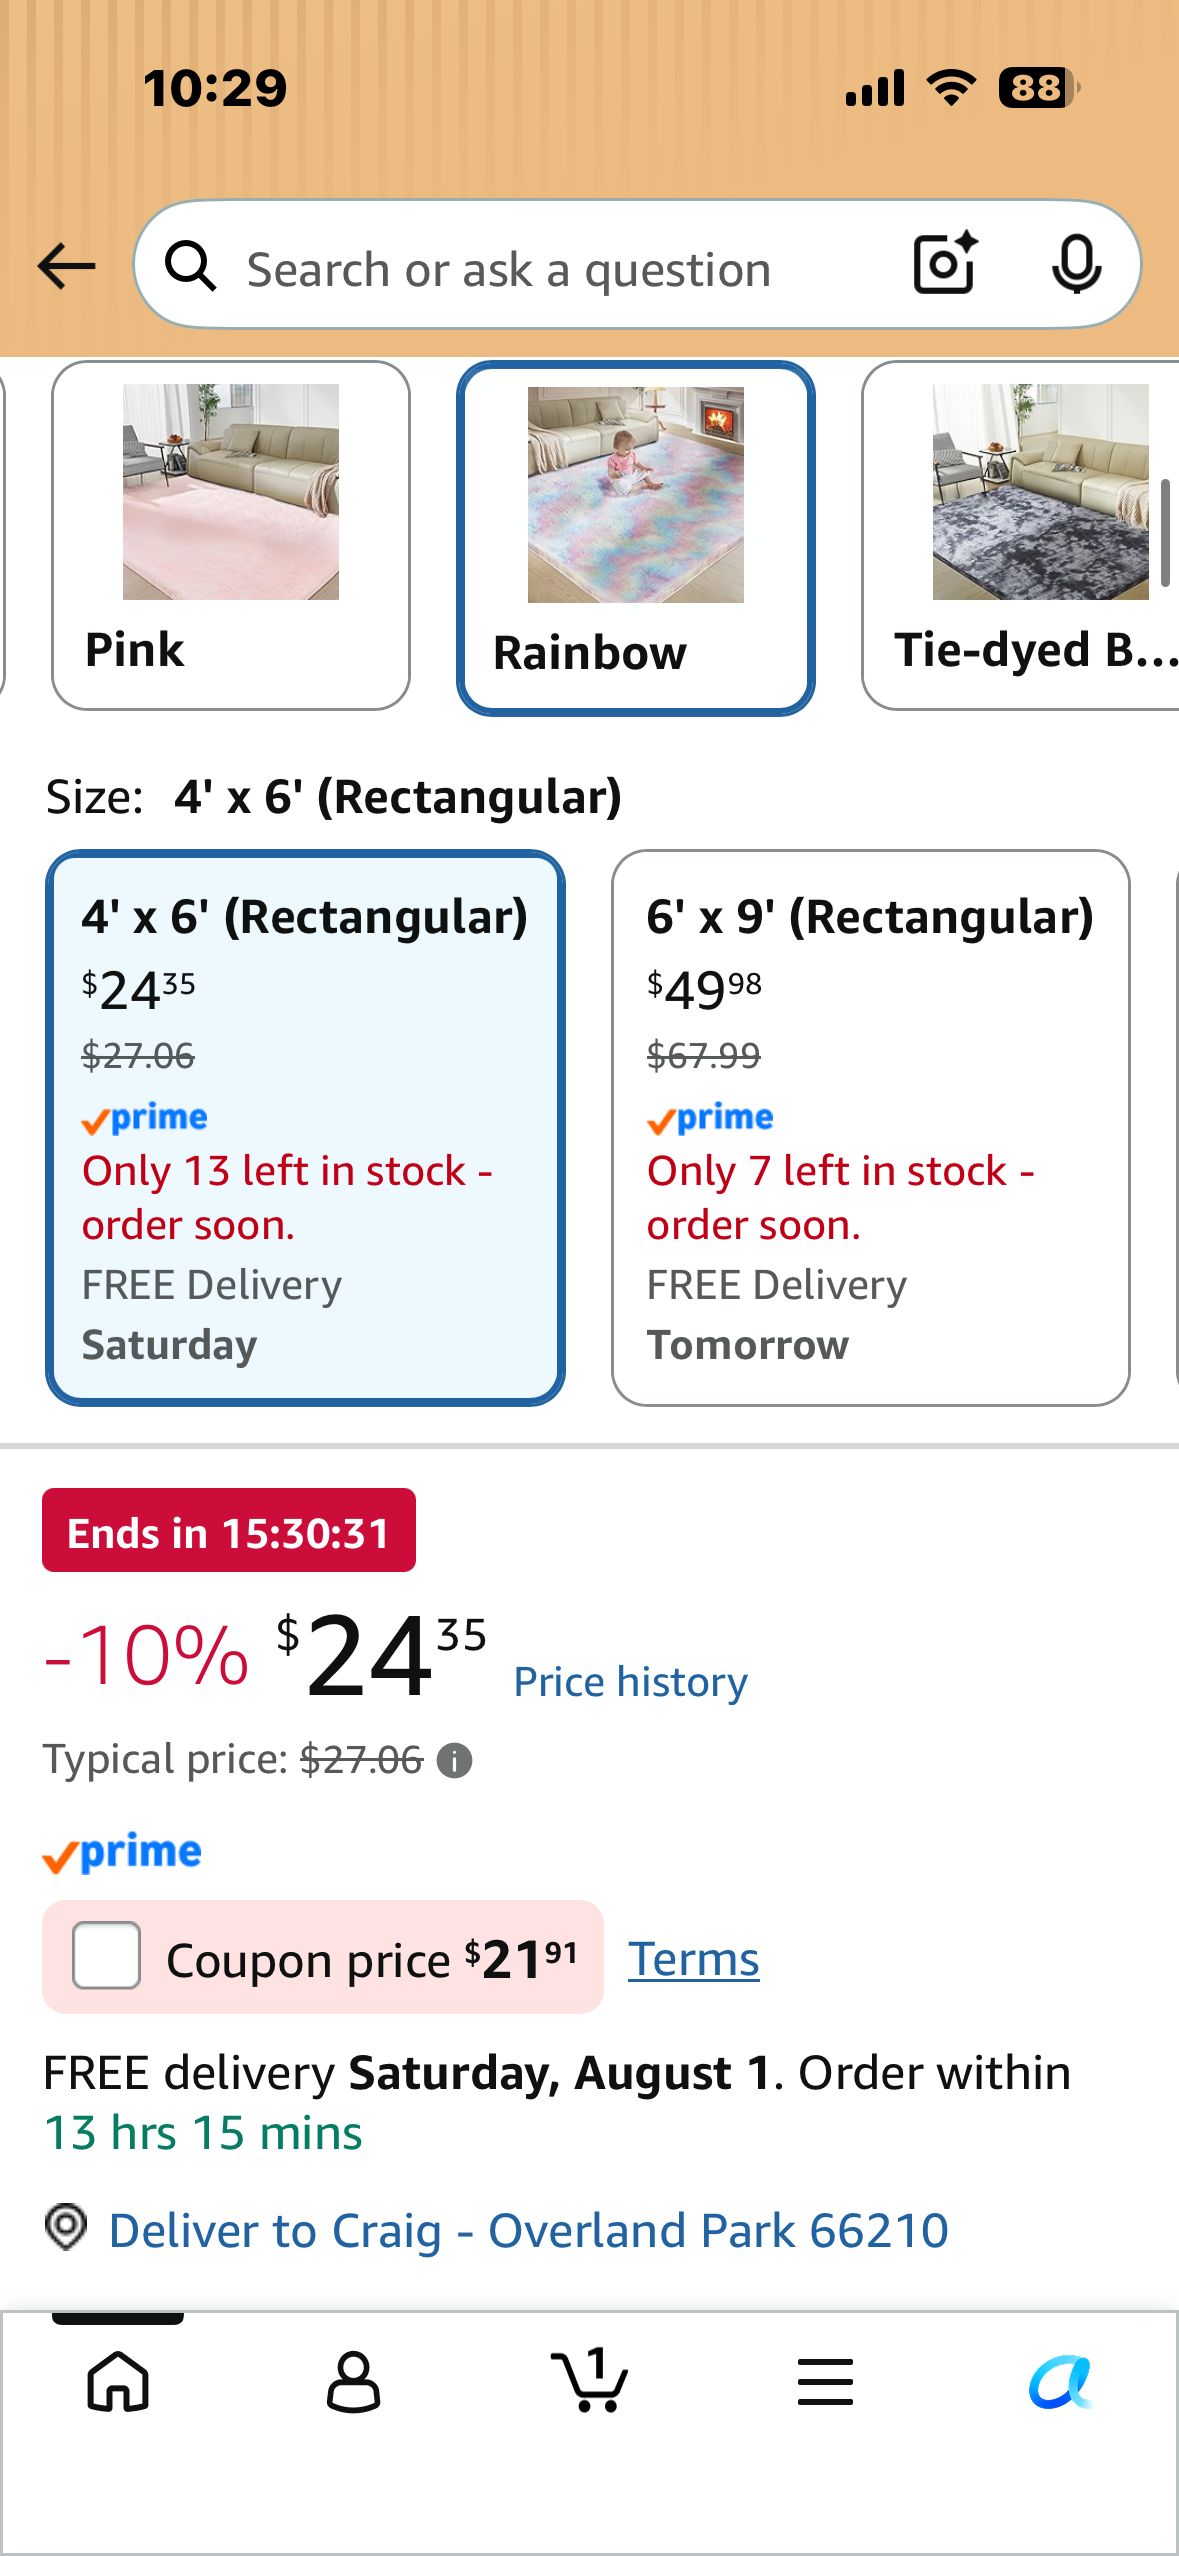Select the 4' x 6' Rectangular size
The height and width of the screenshot is (2556, 1179).
(305, 1128)
